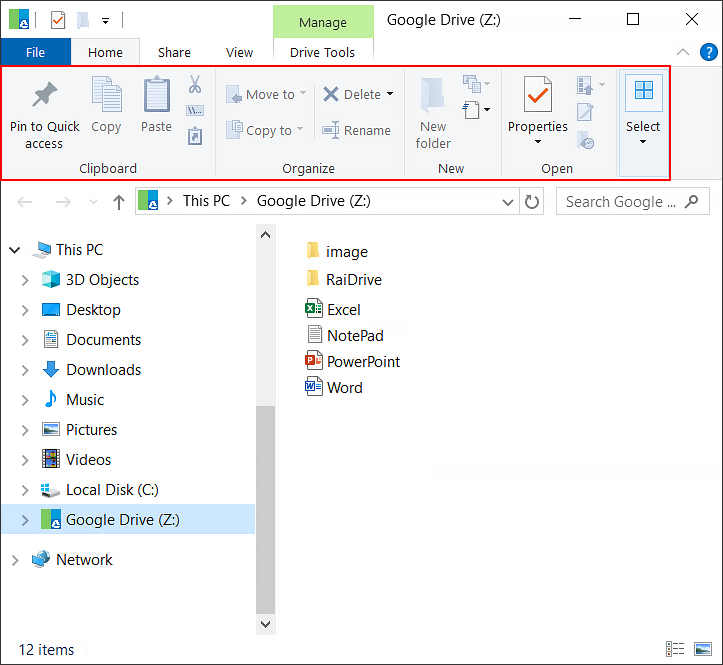Open the RaiDrive folder
Screen dimensions: 723x665
[x=344, y=279]
